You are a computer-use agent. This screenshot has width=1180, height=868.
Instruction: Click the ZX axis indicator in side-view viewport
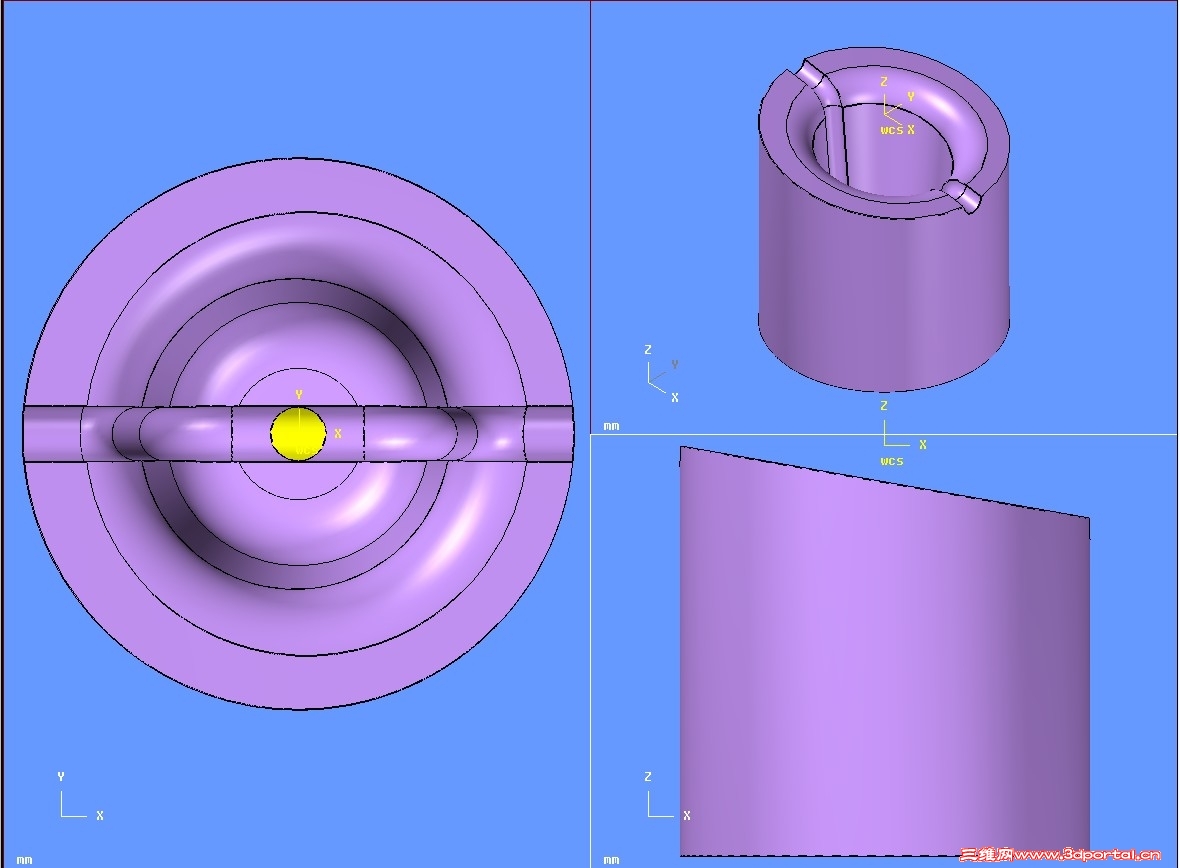point(666,796)
